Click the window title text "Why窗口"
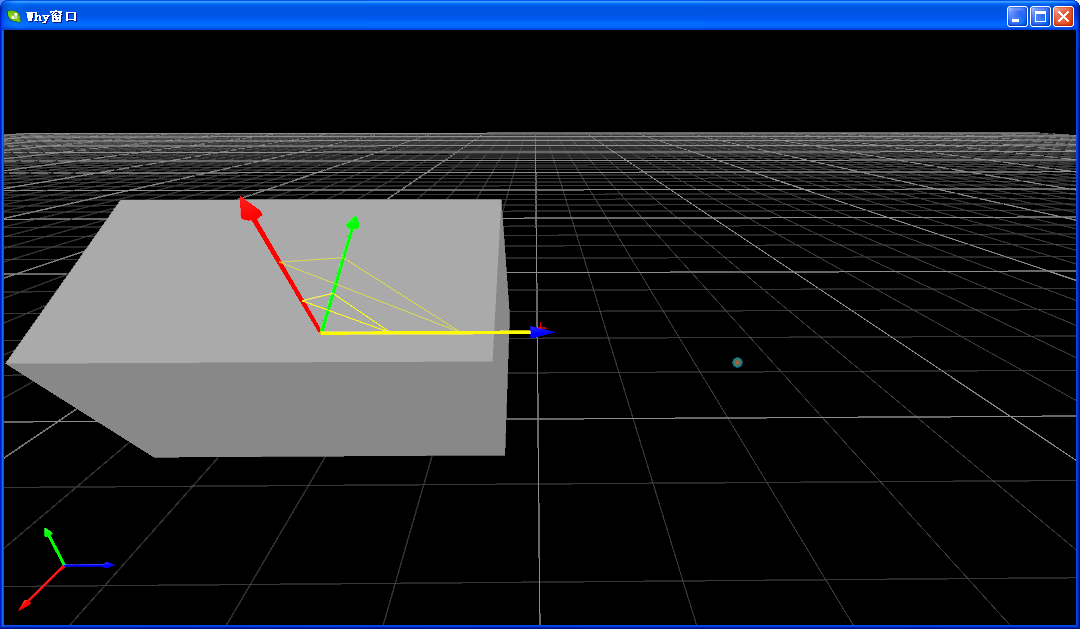 pyautogui.click(x=52, y=17)
